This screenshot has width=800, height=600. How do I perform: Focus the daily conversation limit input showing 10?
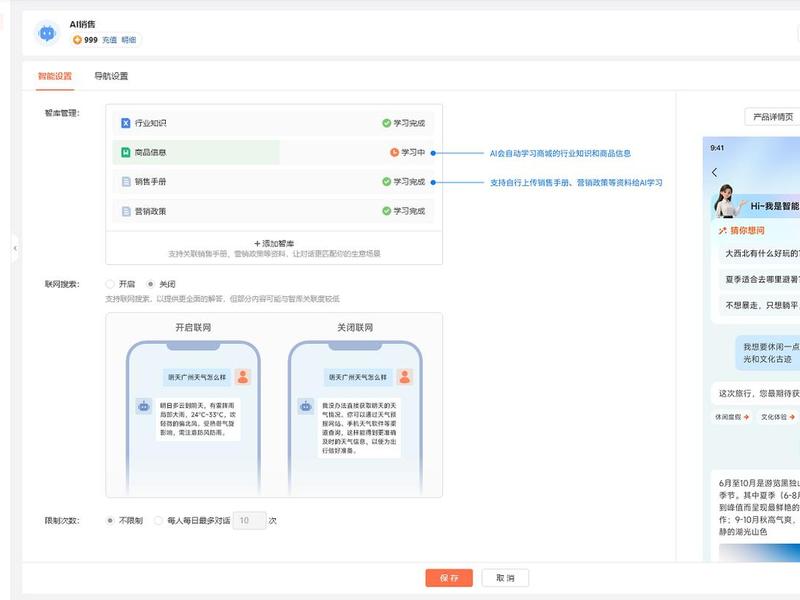pyautogui.click(x=249, y=520)
